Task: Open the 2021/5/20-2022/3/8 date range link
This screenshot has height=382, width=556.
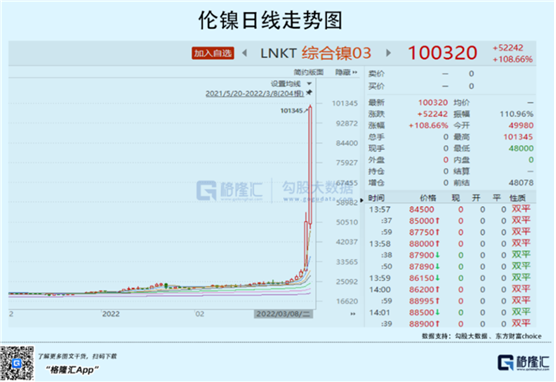Action: coord(255,94)
